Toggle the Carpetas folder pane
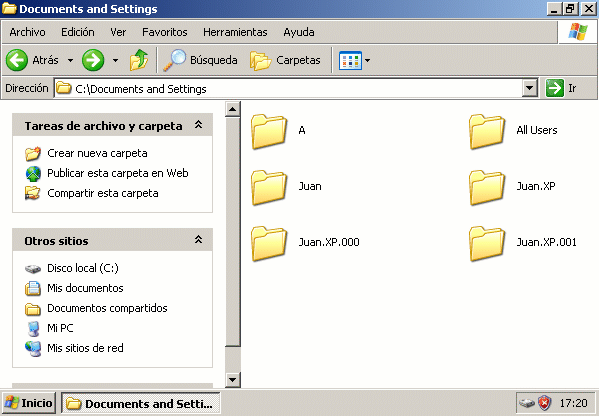Image resolution: width=599 pixels, height=416 pixels. (x=285, y=60)
